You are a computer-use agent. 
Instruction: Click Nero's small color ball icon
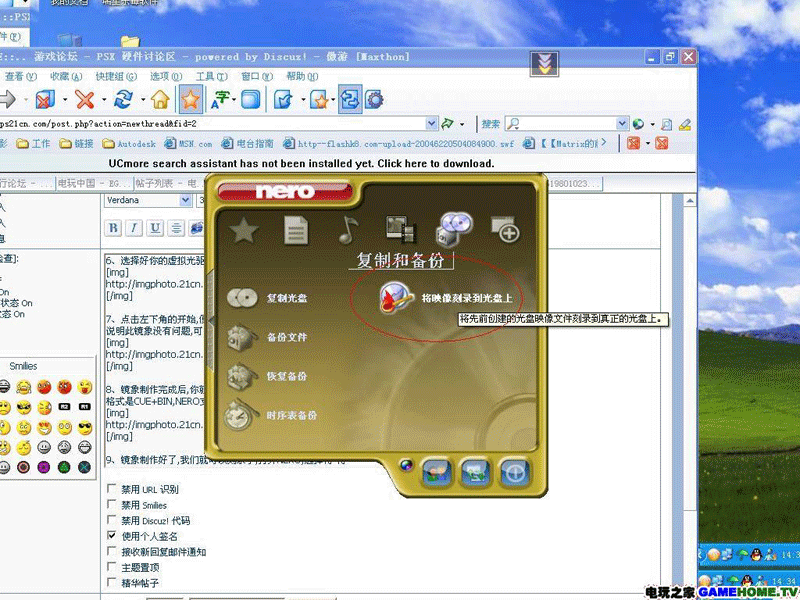tap(406, 465)
